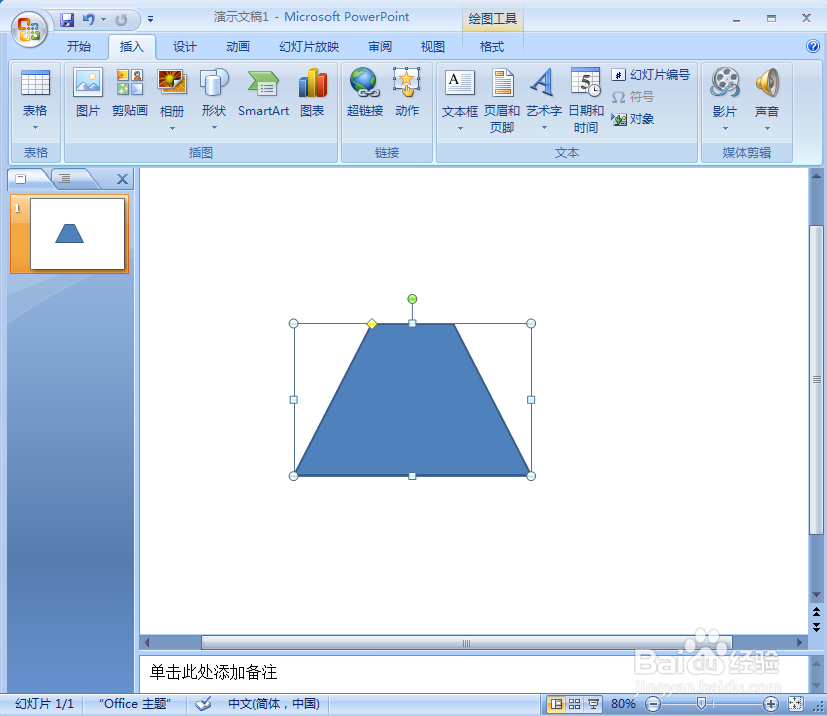
Task: Expand the 形状 dropdown arrow
Action: pyautogui.click(x=214, y=128)
